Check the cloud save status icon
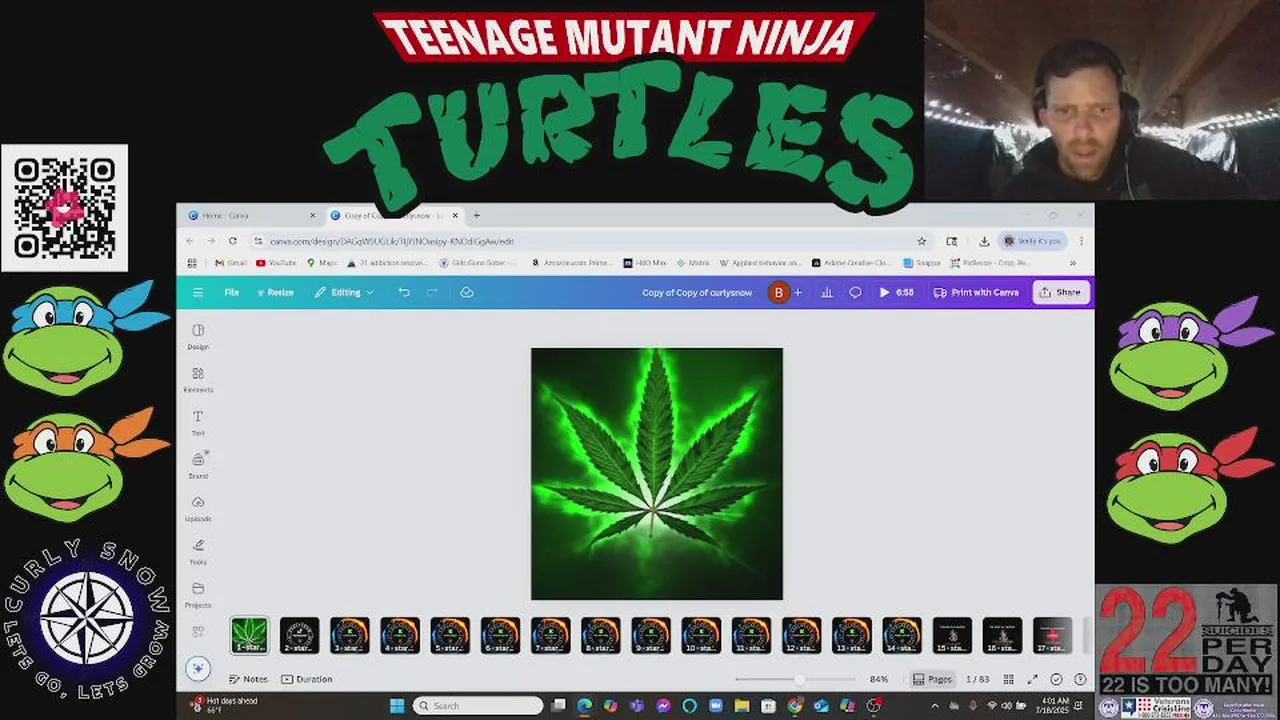This screenshot has width=1280, height=720. pos(466,292)
